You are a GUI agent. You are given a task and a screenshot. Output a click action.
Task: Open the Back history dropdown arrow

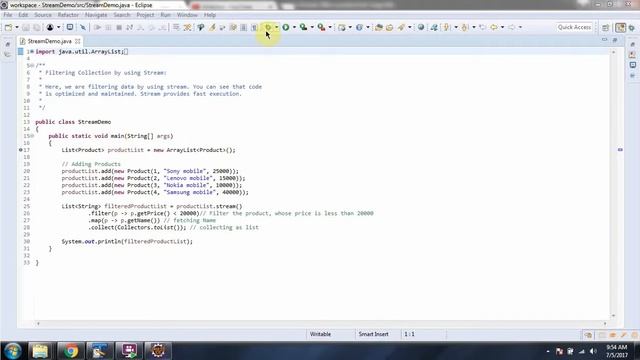(502, 27)
